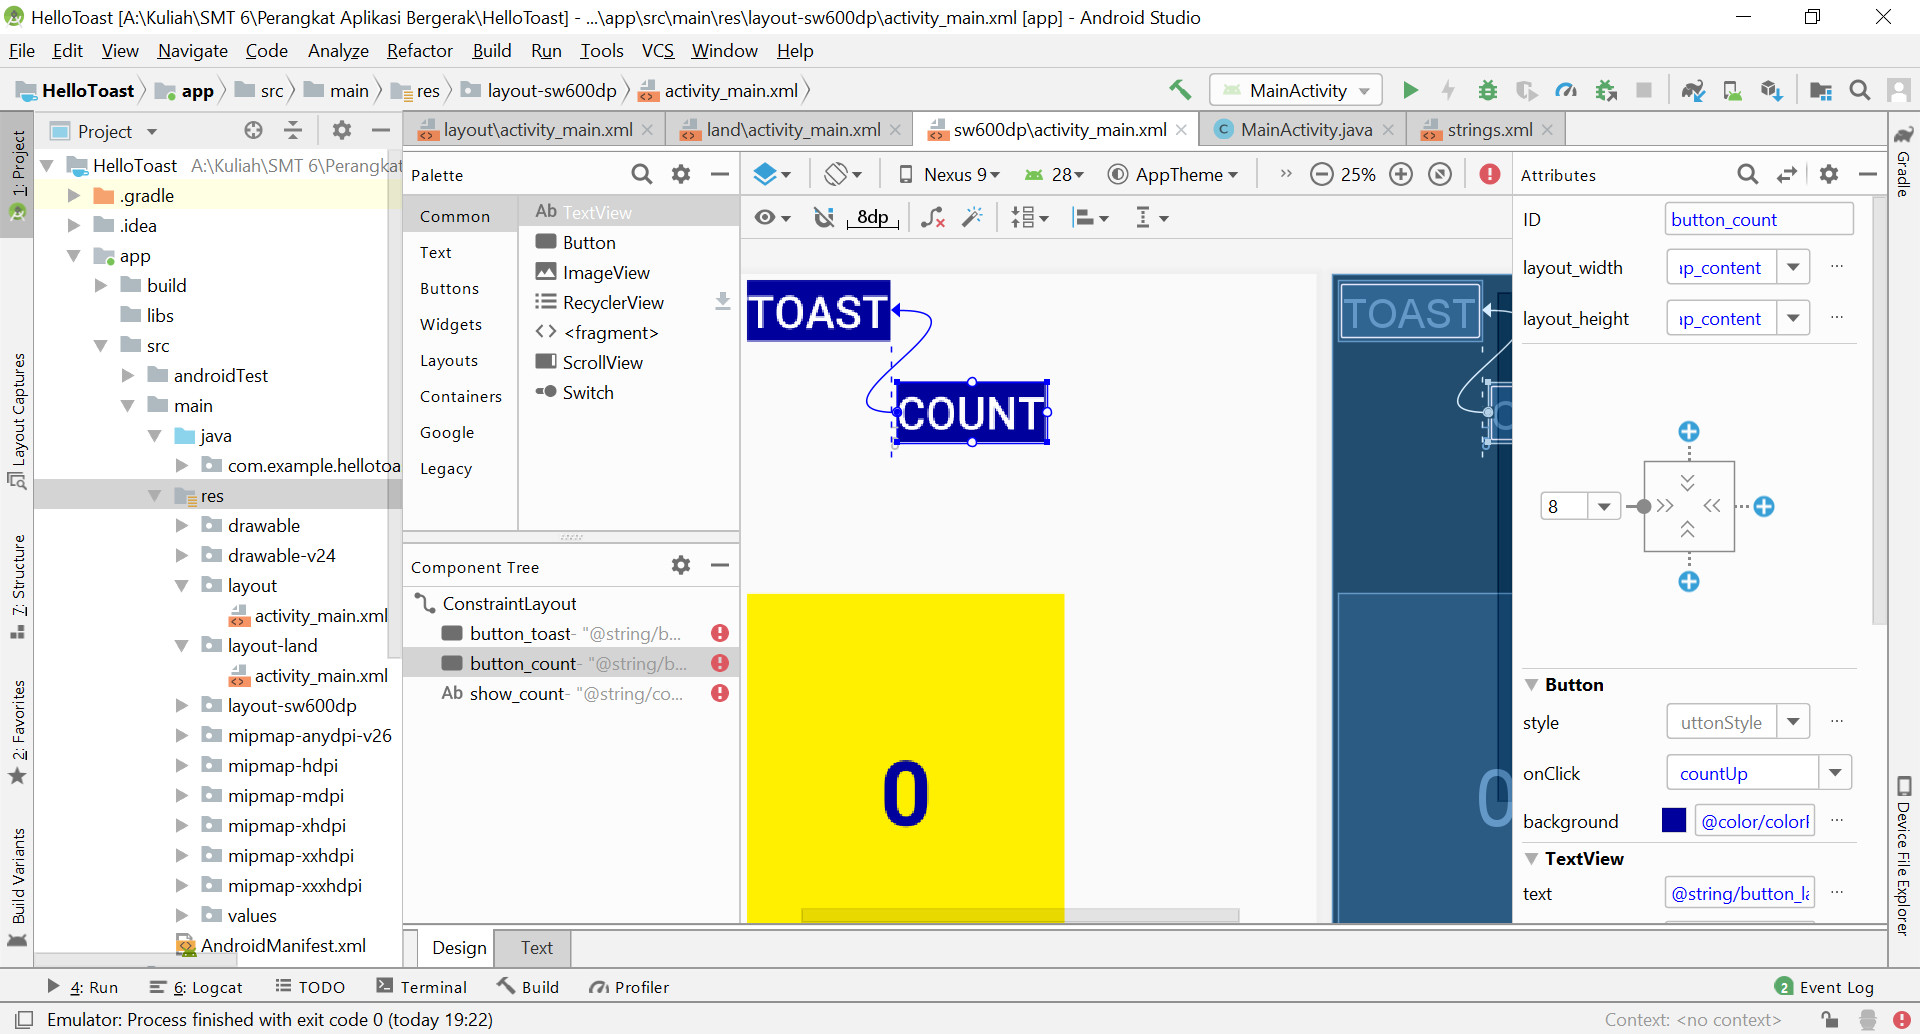Viewport: 1920px width, 1034px height.
Task: Open the Terminal tool window
Action: [432, 987]
